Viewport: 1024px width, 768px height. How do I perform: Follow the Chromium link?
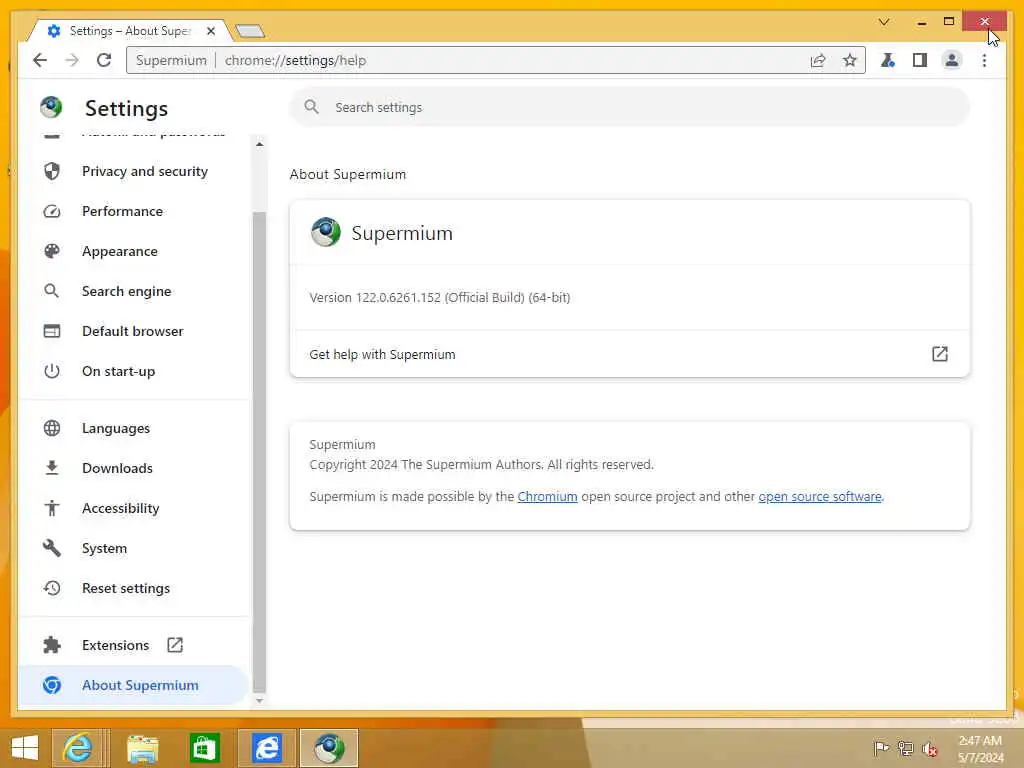point(547,496)
